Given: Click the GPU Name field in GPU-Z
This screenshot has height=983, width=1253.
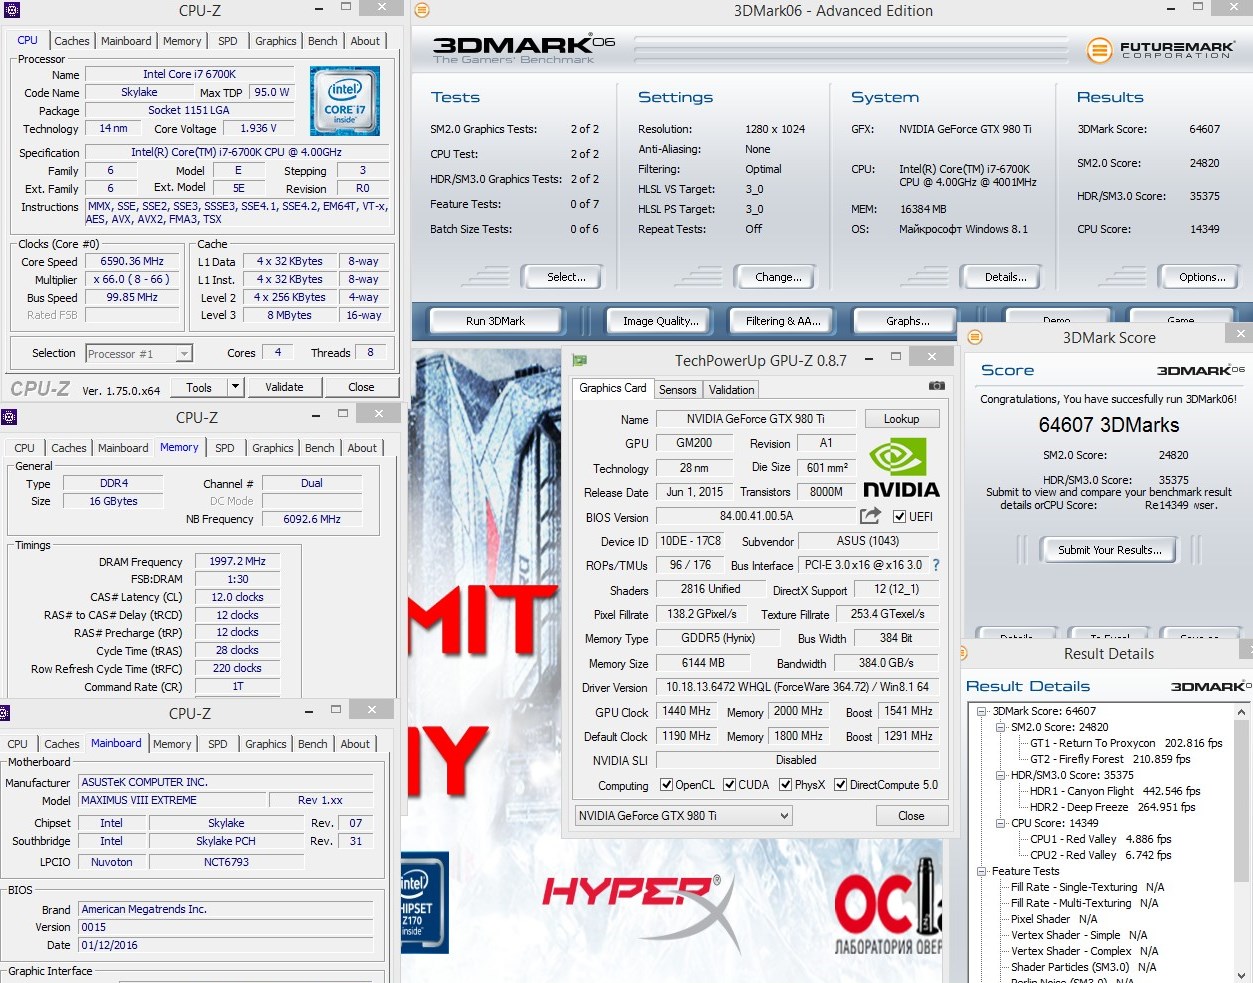Looking at the screenshot, I should point(755,419).
